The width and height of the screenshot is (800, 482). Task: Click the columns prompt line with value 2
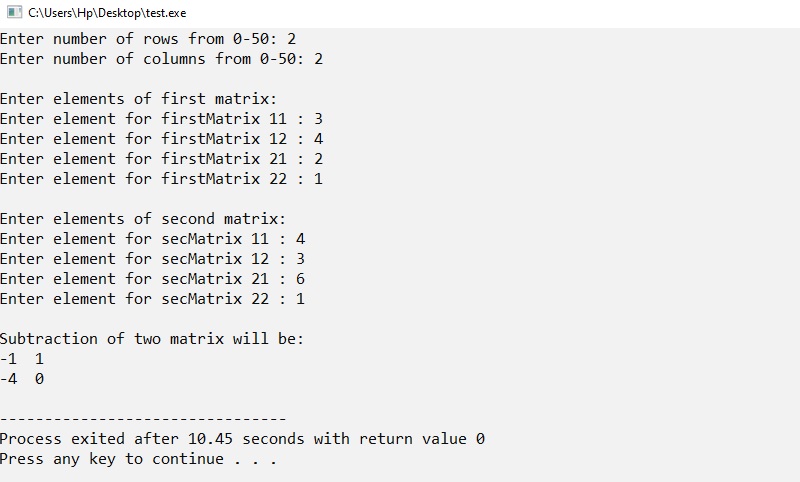pos(161,59)
